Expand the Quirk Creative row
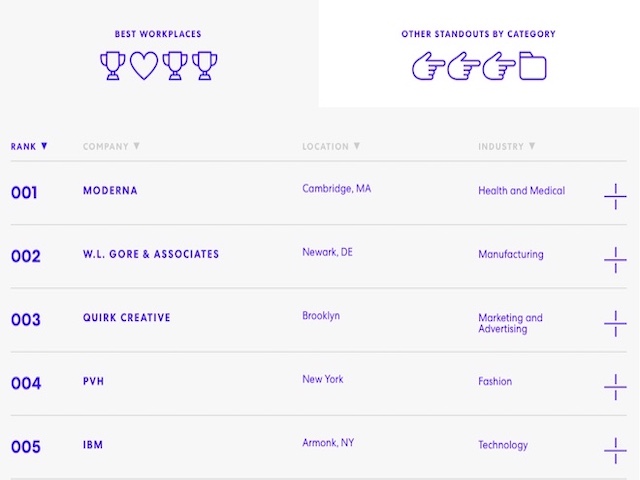Viewport: 640px width, 480px height. pyautogui.click(x=615, y=324)
